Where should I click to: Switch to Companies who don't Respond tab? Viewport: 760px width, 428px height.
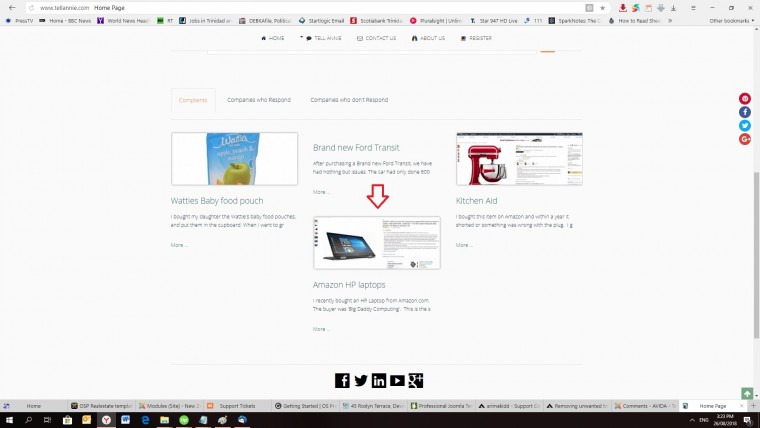tap(349, 100)
